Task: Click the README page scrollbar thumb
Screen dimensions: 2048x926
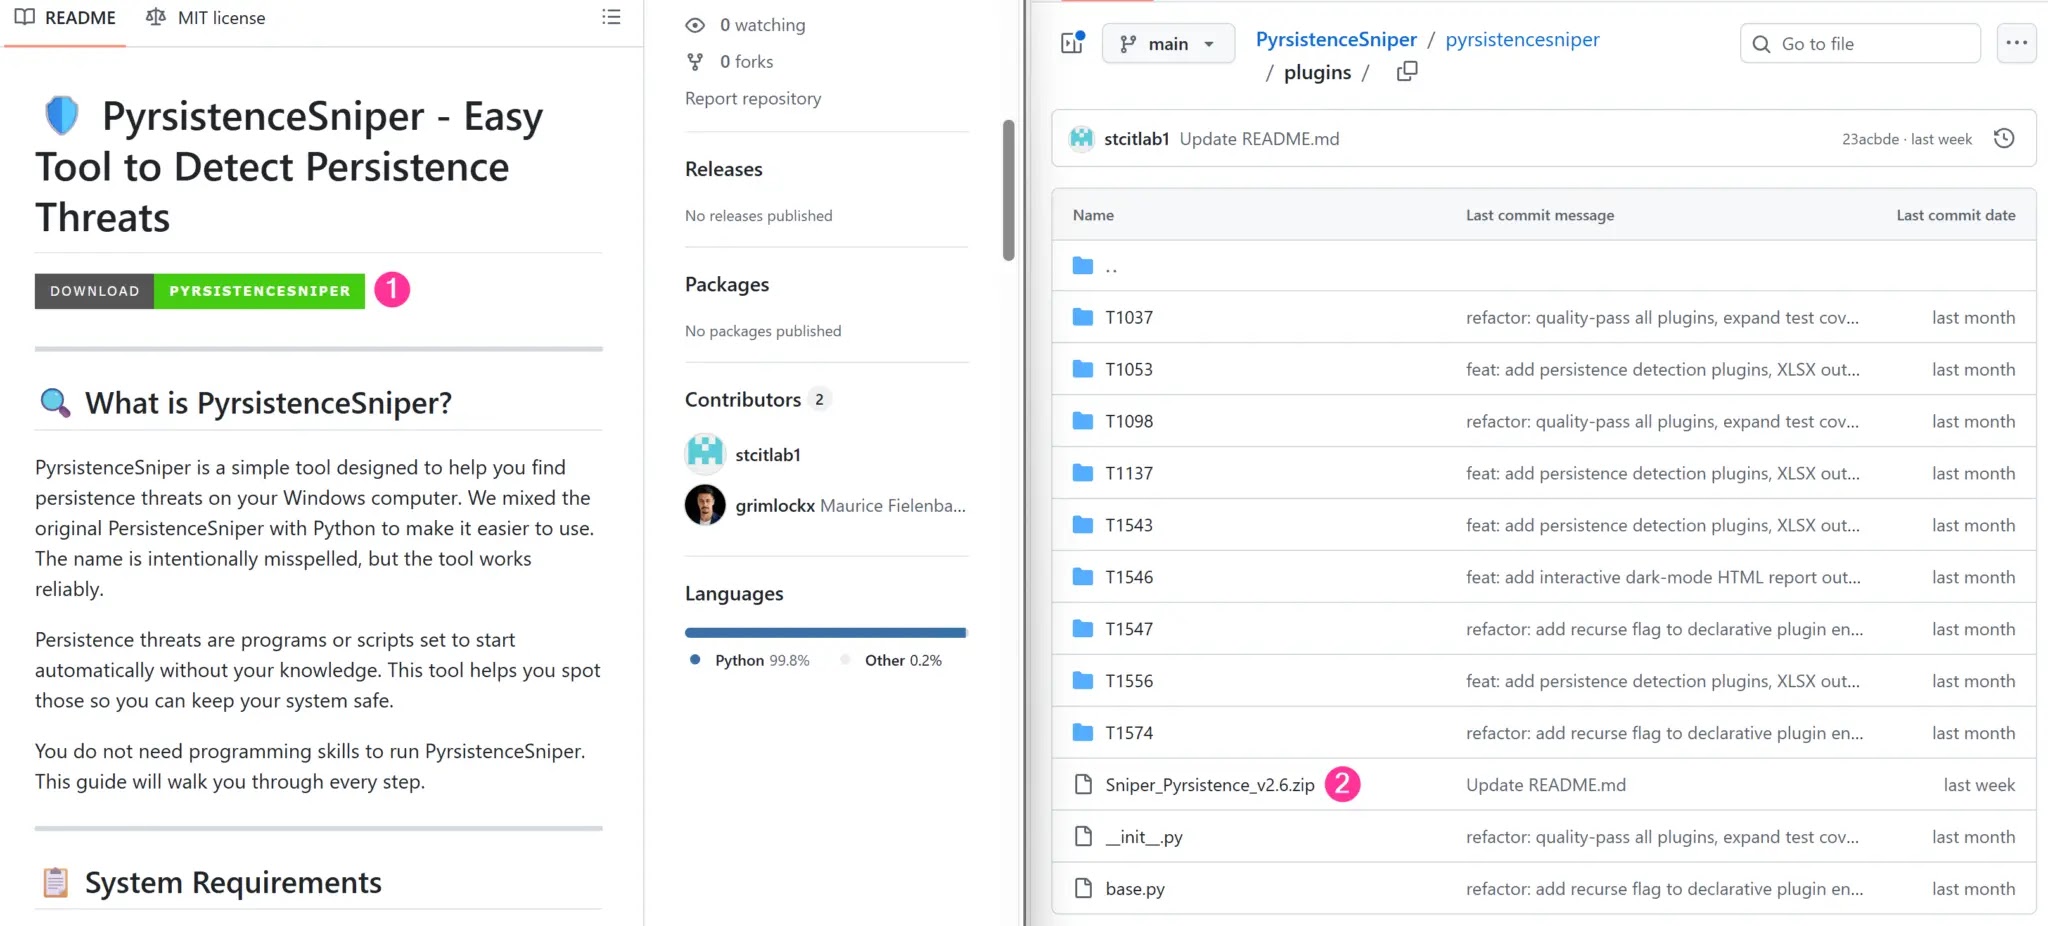Action: click(x=1009, y=190)
